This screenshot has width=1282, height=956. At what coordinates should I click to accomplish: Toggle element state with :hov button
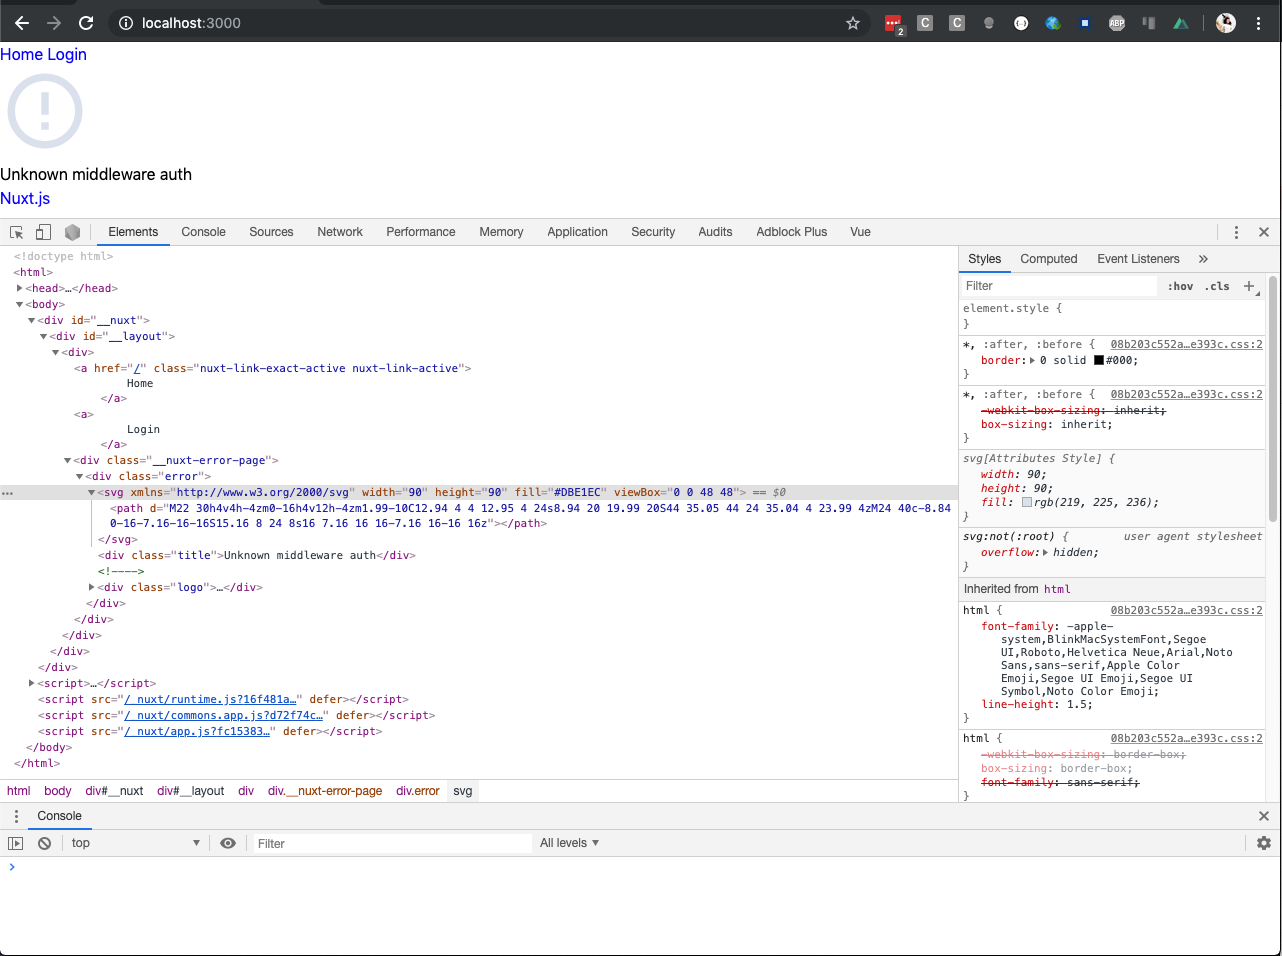[x=1180, y=286]
